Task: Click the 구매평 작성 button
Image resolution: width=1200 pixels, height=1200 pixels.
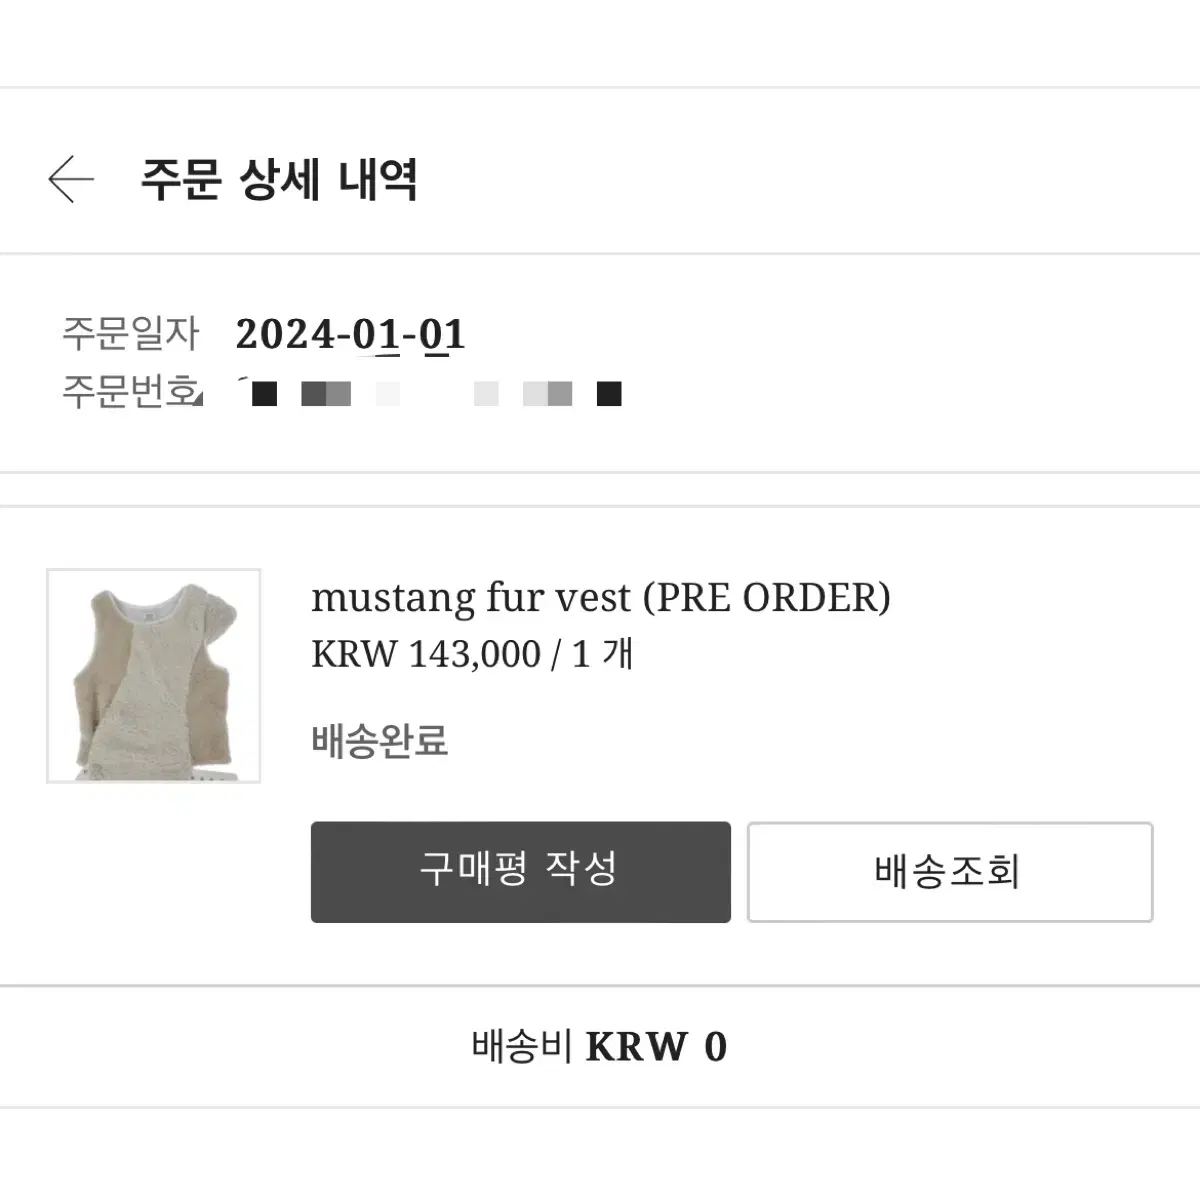Action: tap(521, 872)
